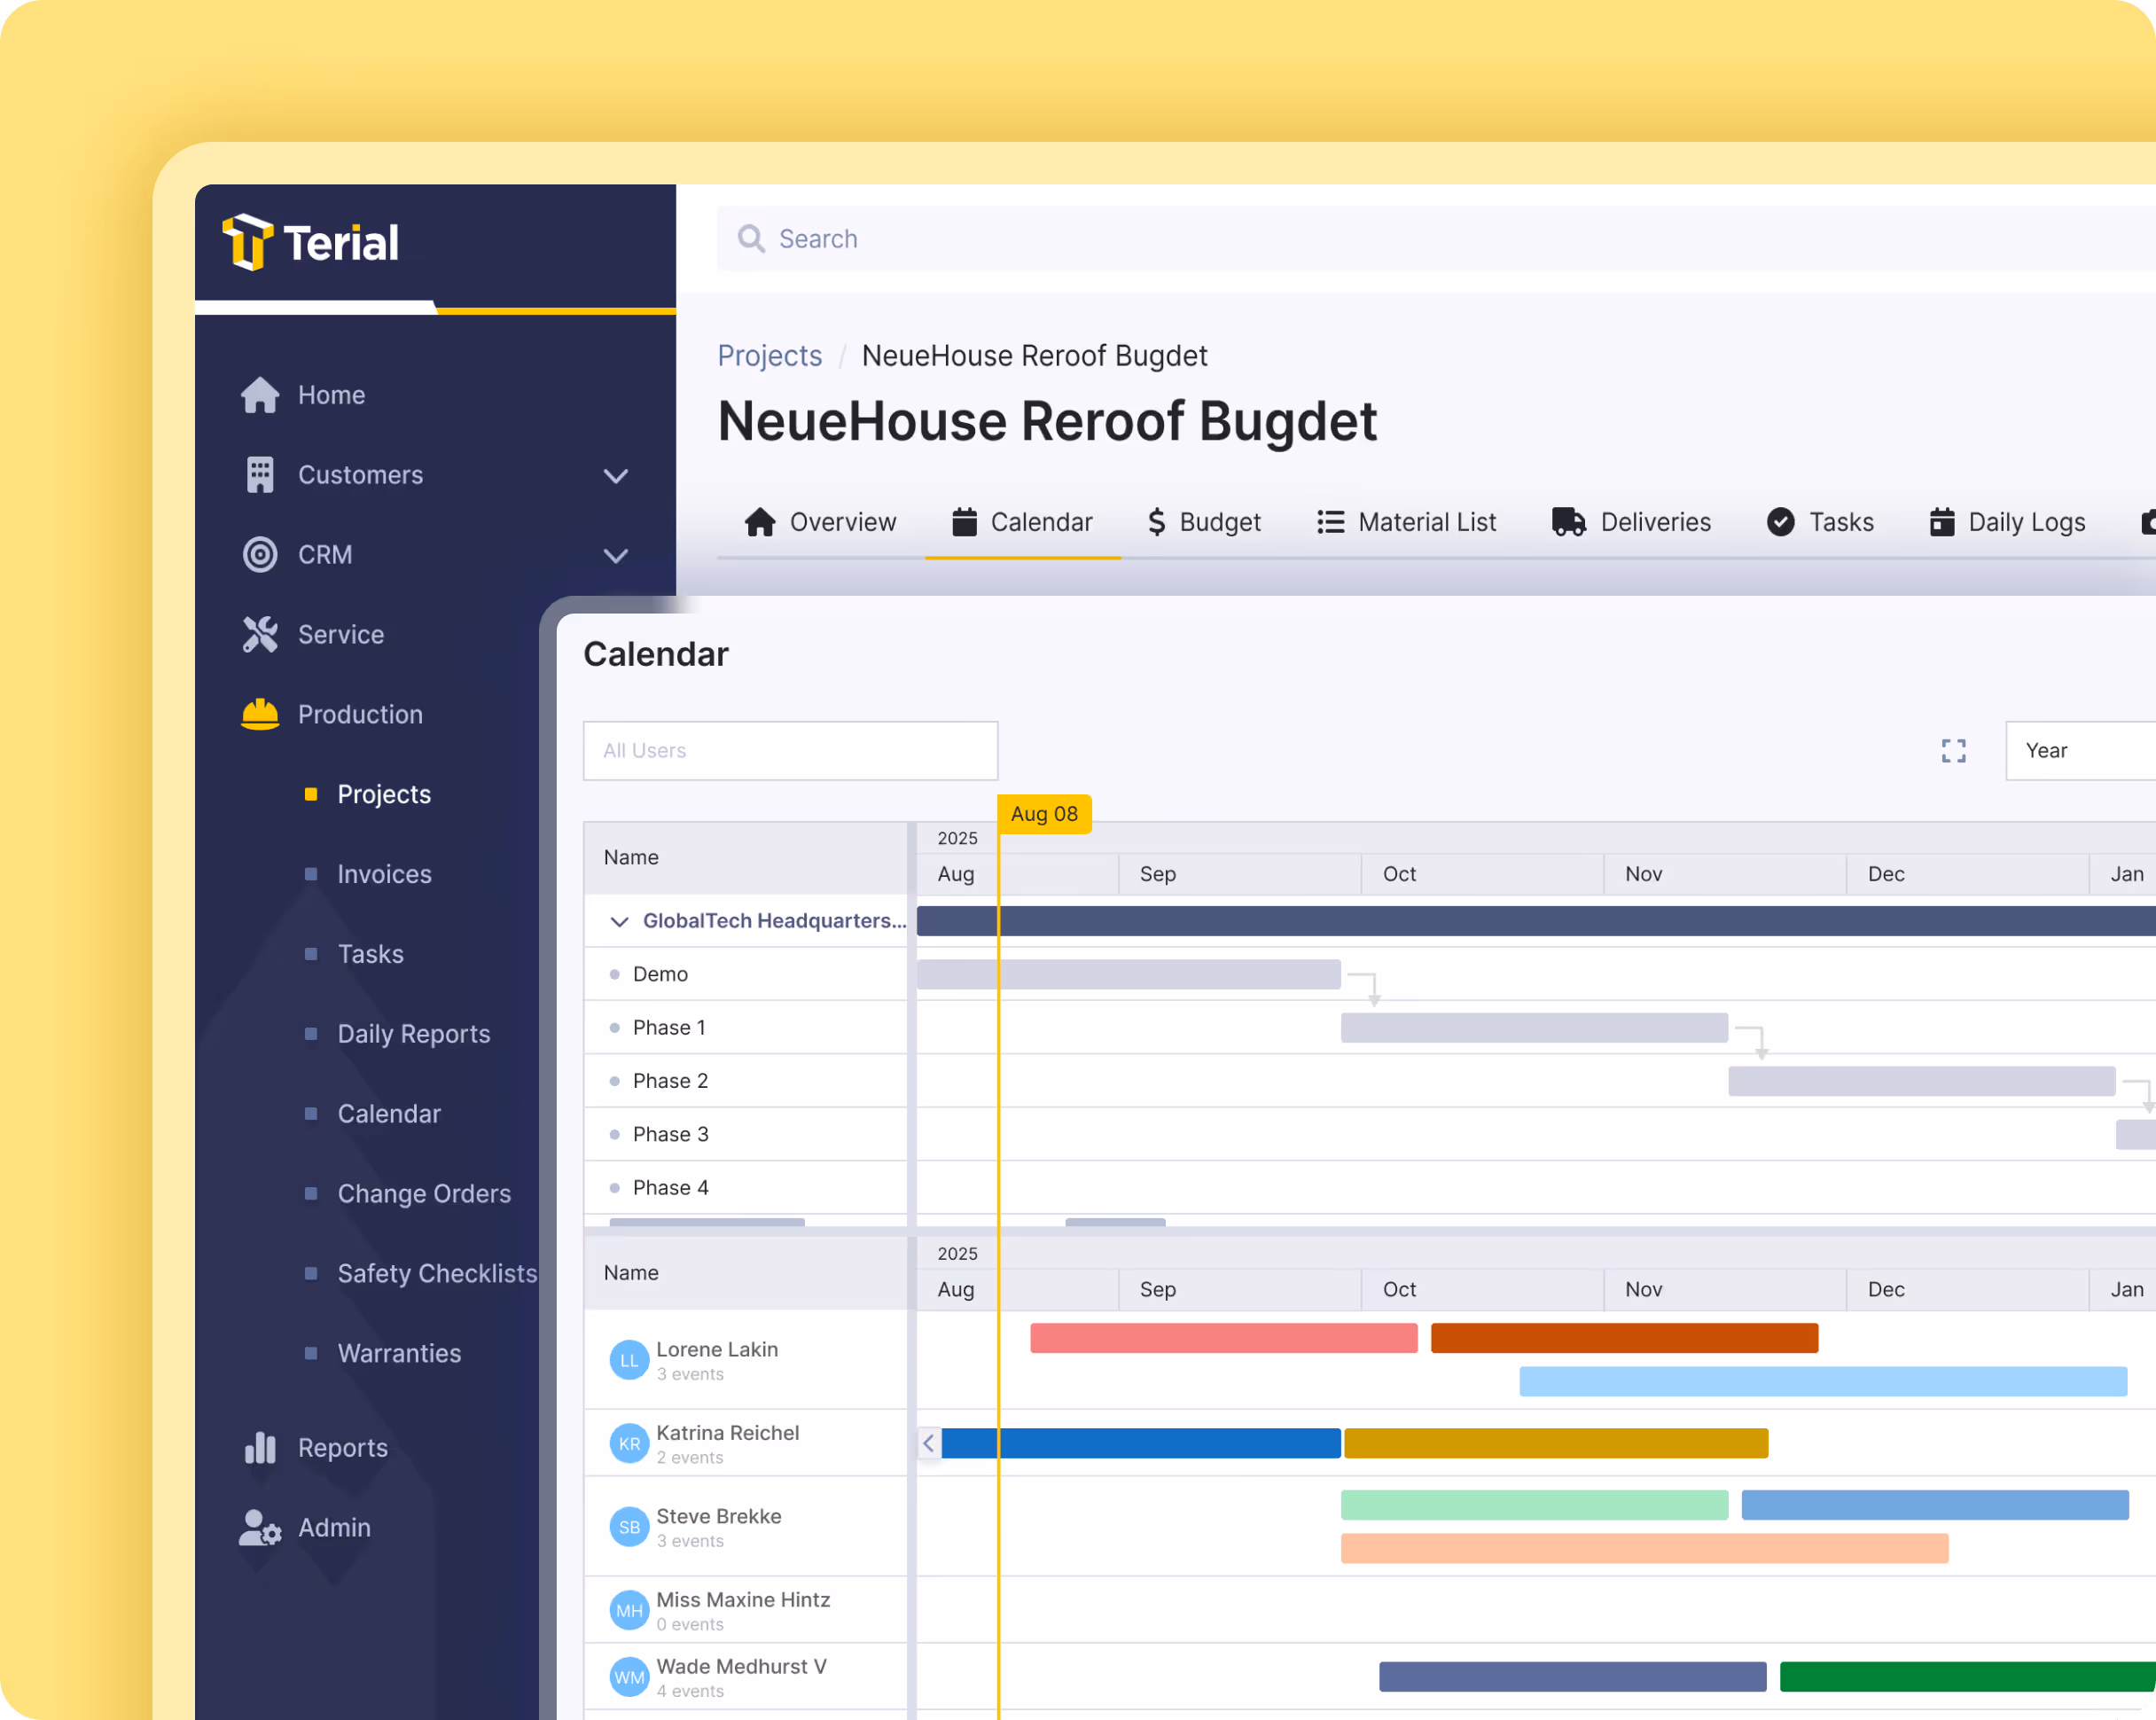Click the Tasks checkmark icon
This screenshot has height=1720, width=2156.
click(1781, 521)
